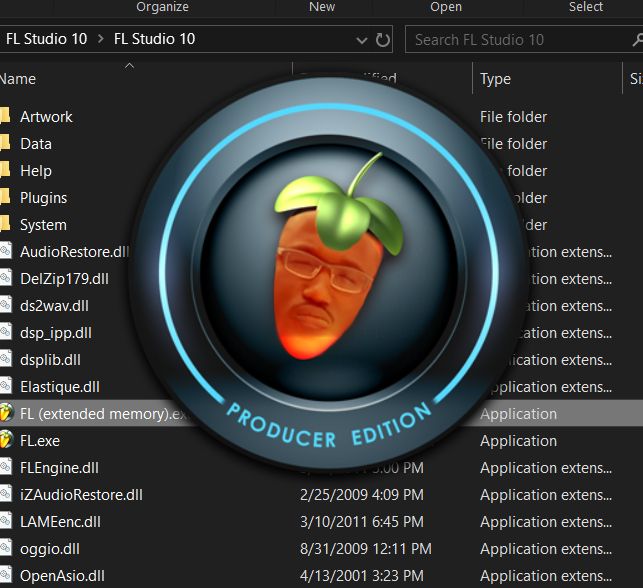Click the Elastique.dll file icon

(5, 386)
